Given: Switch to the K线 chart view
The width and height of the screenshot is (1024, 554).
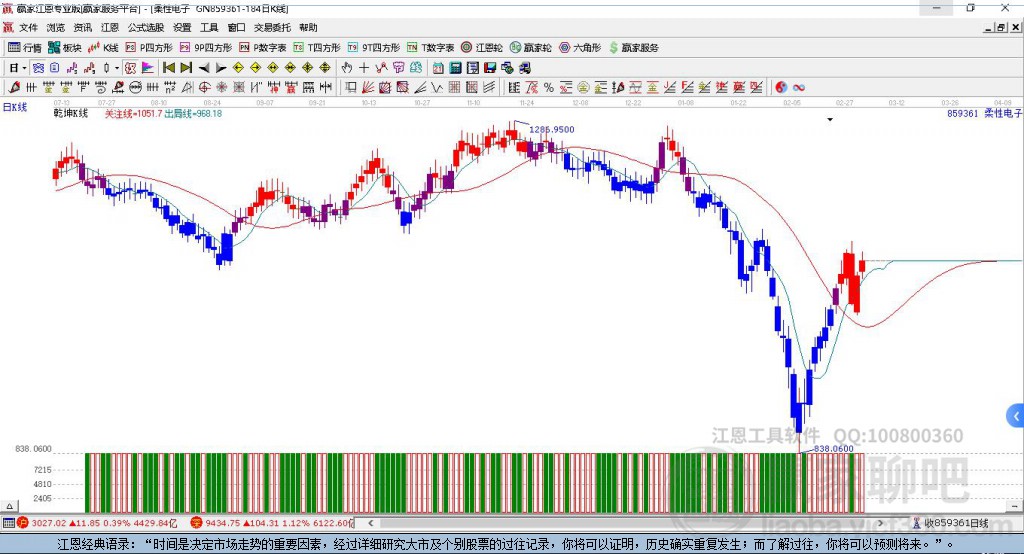Looking at the screenshot, I should (103, 48).
